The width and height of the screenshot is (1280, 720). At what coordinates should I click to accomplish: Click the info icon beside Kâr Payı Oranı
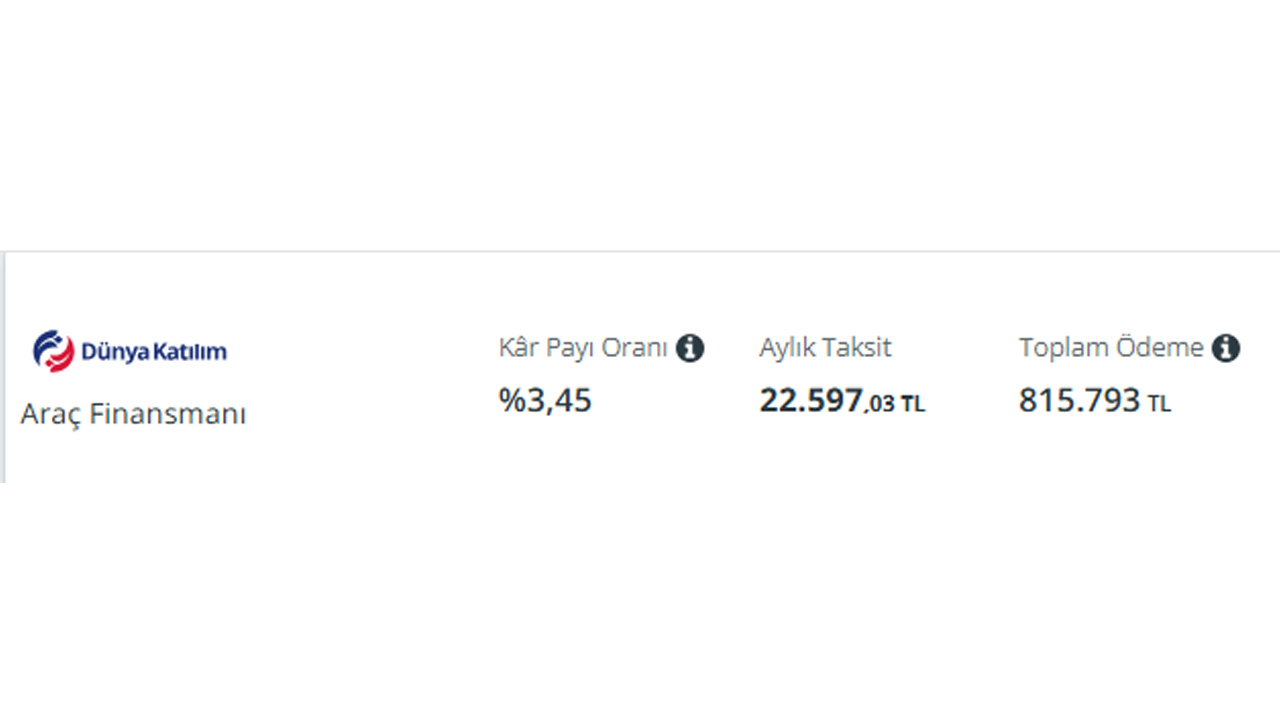click(x=690, y=348)
